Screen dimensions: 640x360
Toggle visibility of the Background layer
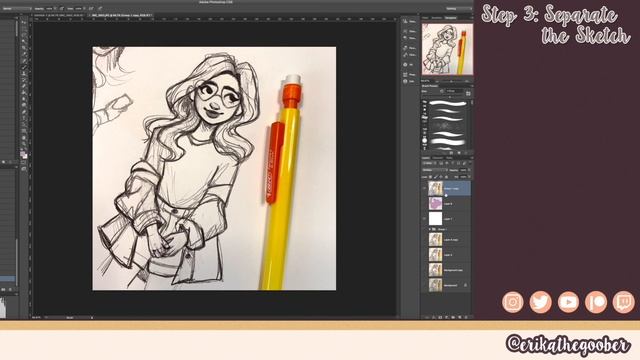(424, 285)
